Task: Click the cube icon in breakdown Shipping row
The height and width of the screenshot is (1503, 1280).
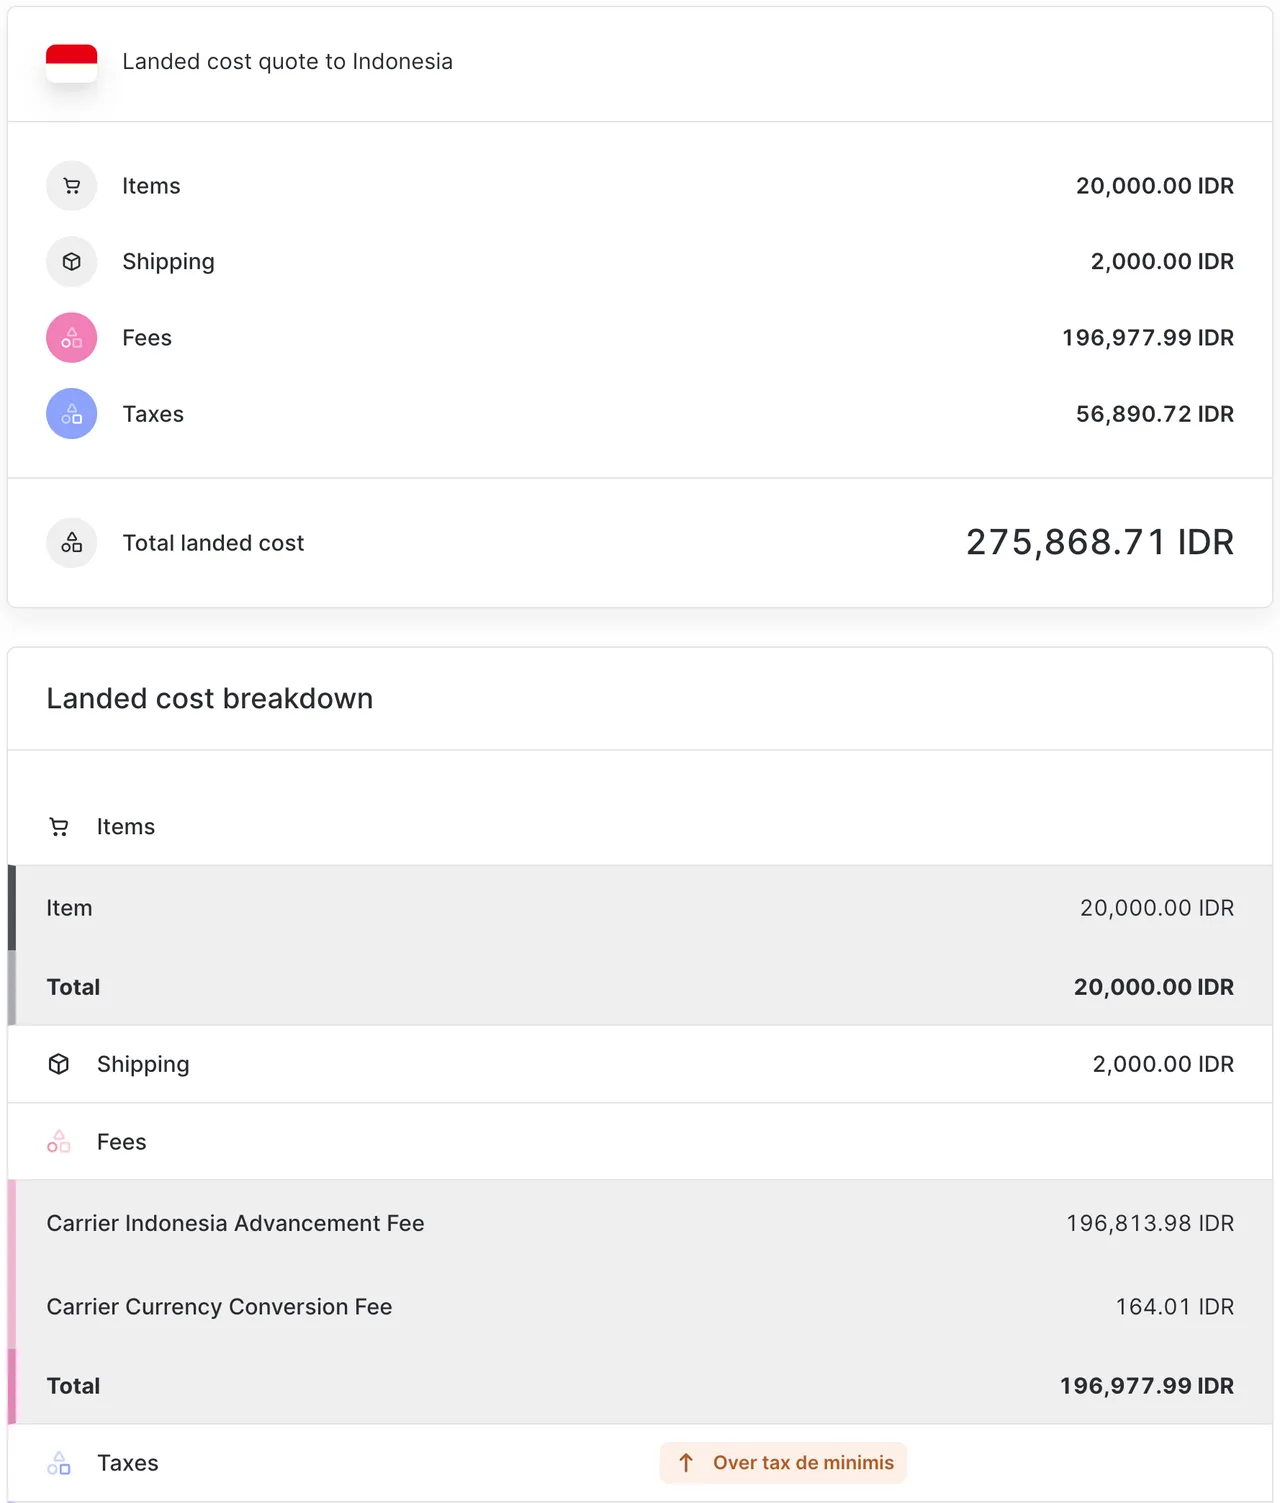Action: coord(59,1064)
